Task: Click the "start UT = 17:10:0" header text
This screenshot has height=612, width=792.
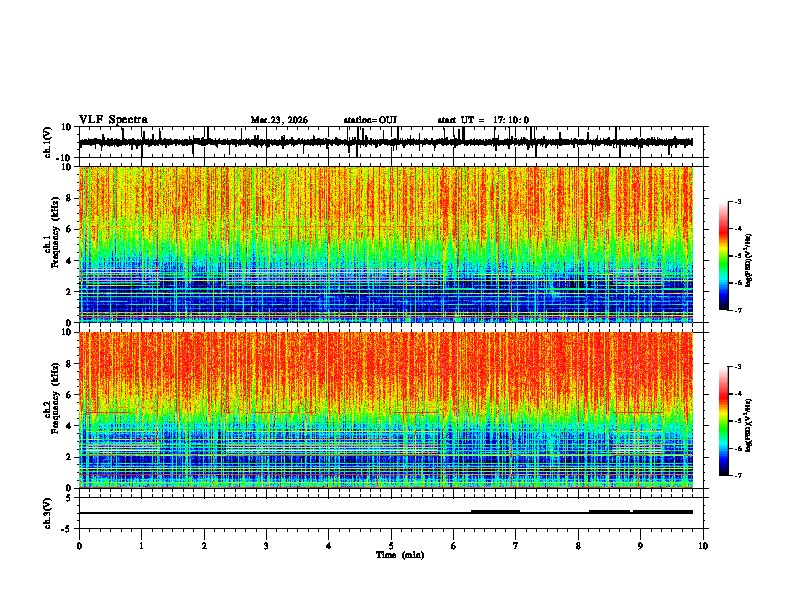Action: (483, 120)
